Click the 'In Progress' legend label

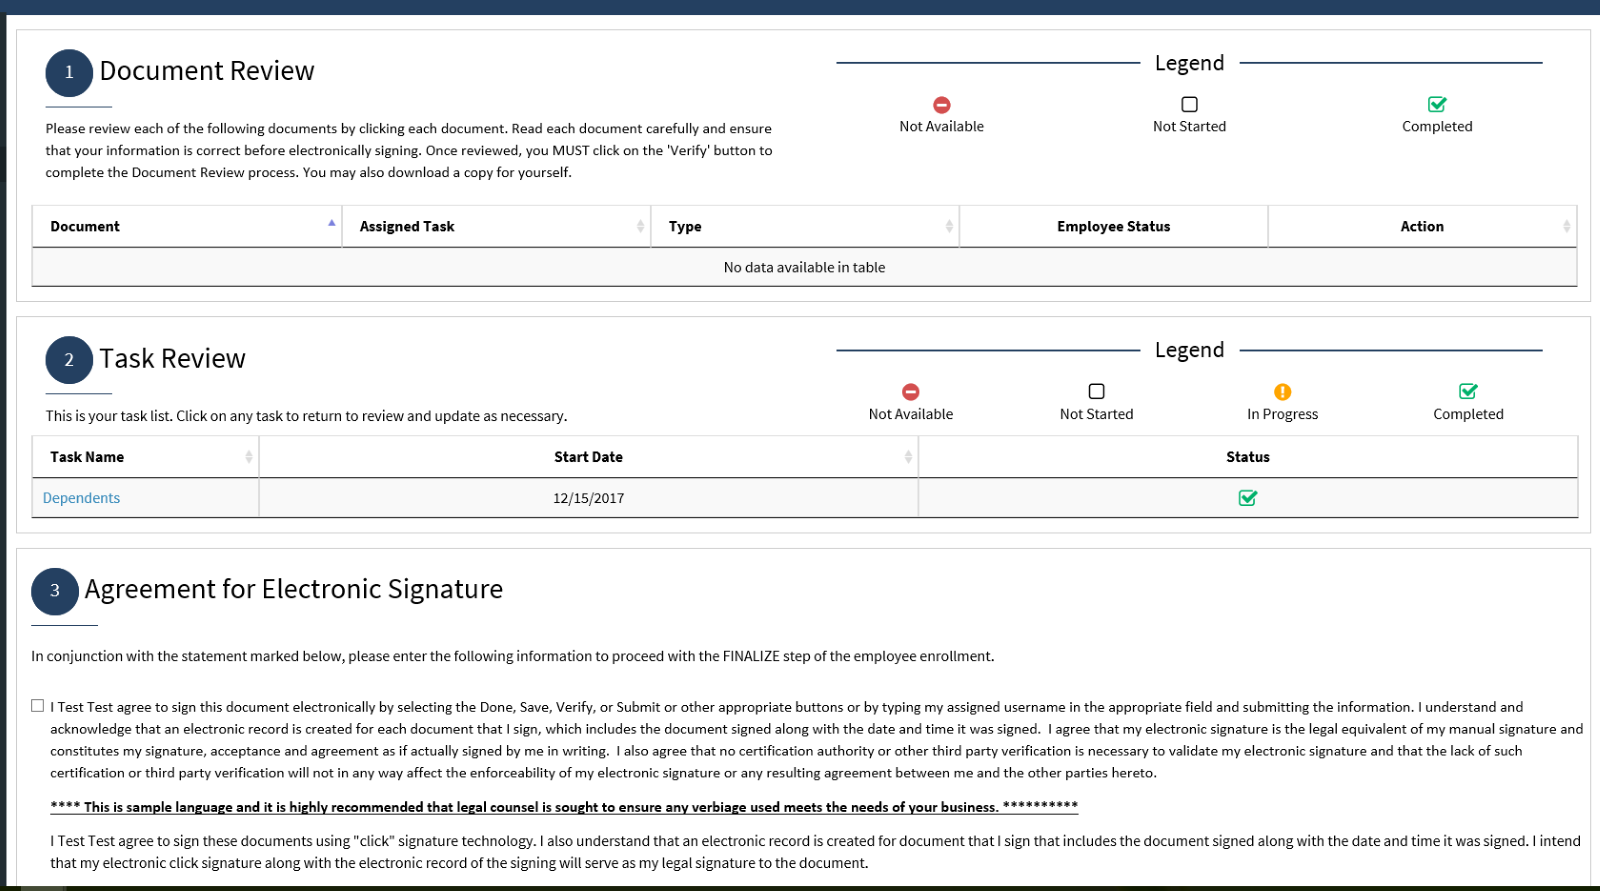pyautogui.click(x=1282, y=414)
